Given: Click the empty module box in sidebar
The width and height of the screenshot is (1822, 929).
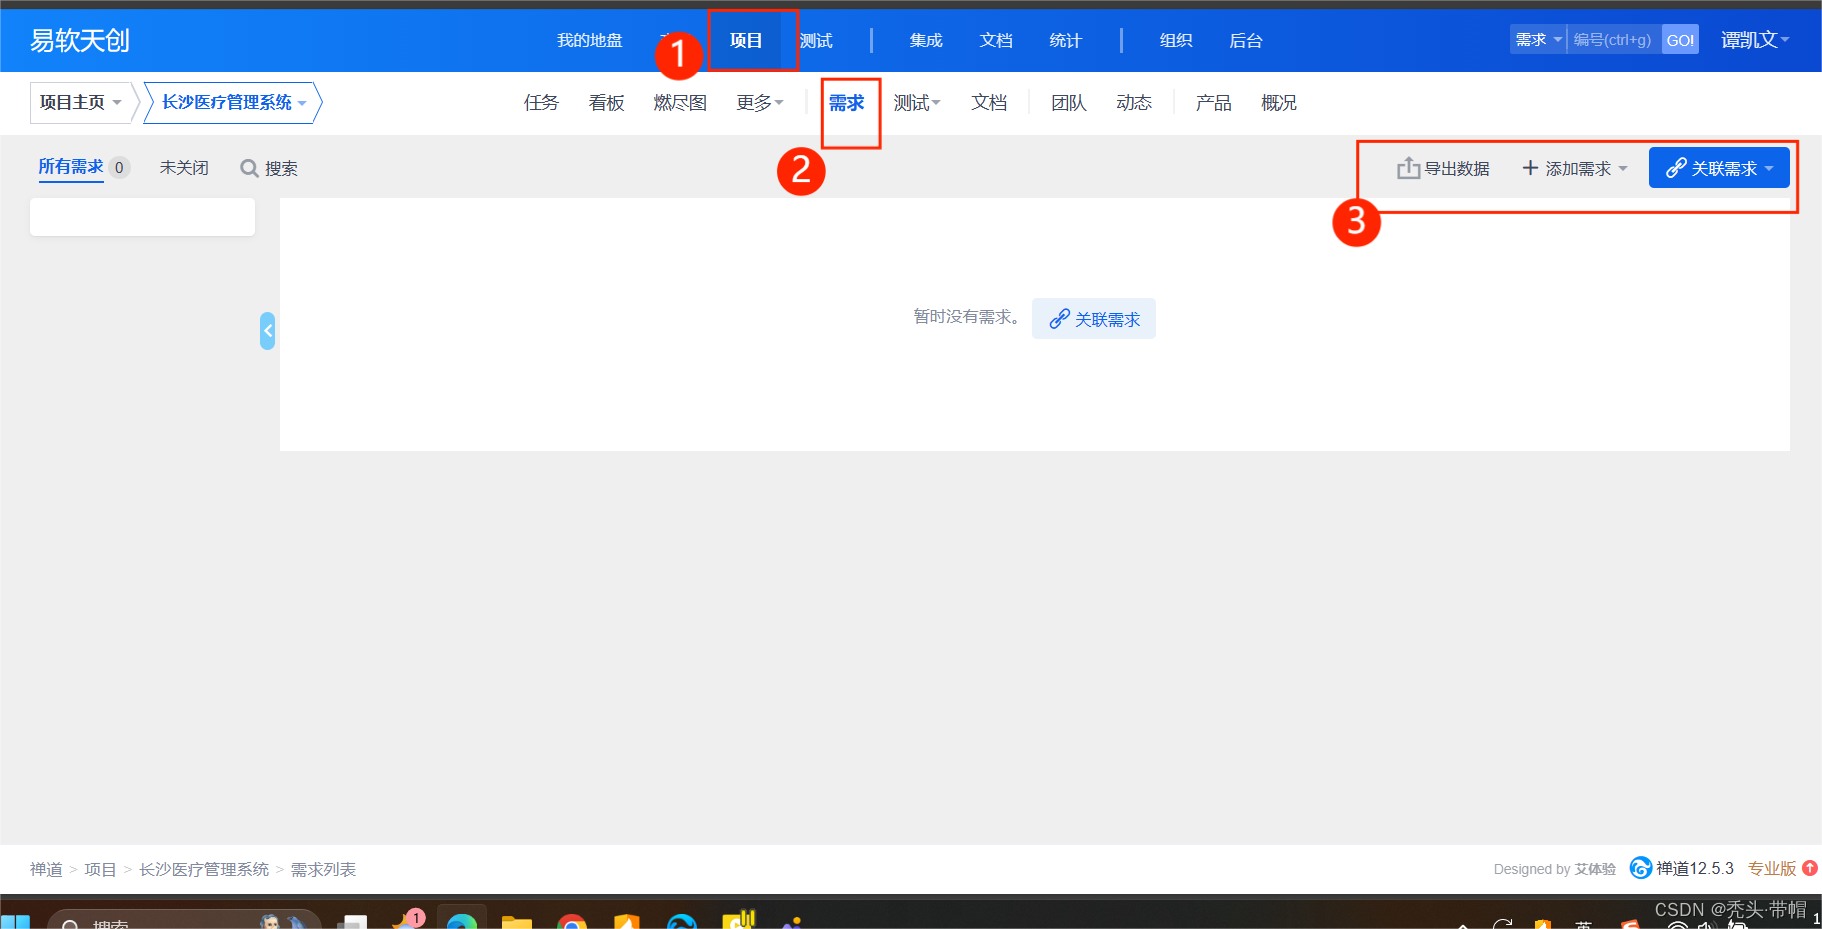Looking at the screenshot, I should pos(142,217).
